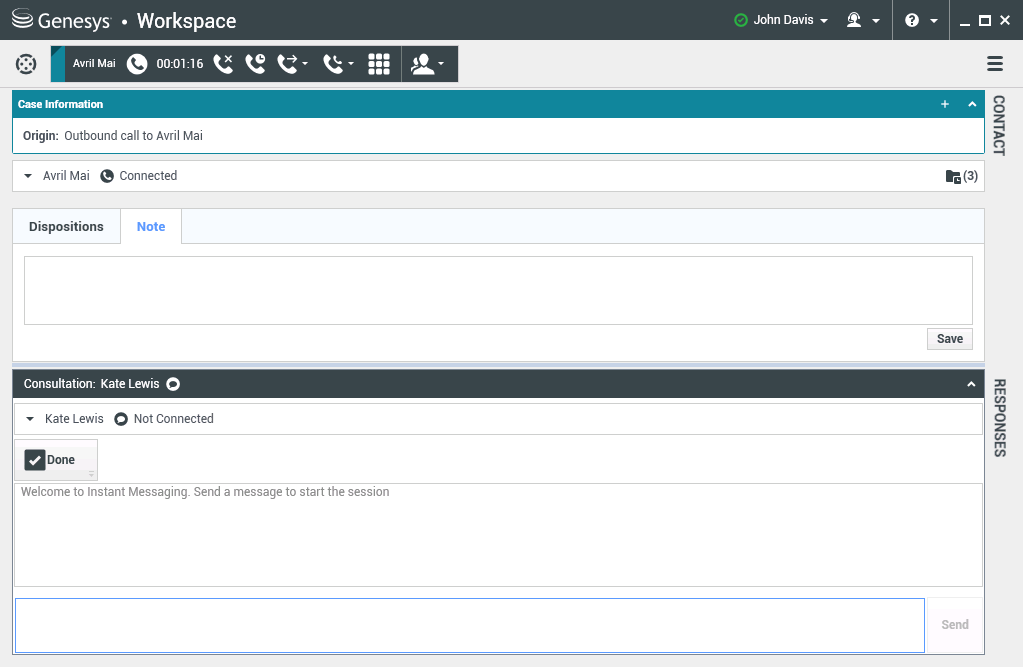Add a field to Case Information
Viewport: 1023px width, 667px height.
tap(945, 104)
